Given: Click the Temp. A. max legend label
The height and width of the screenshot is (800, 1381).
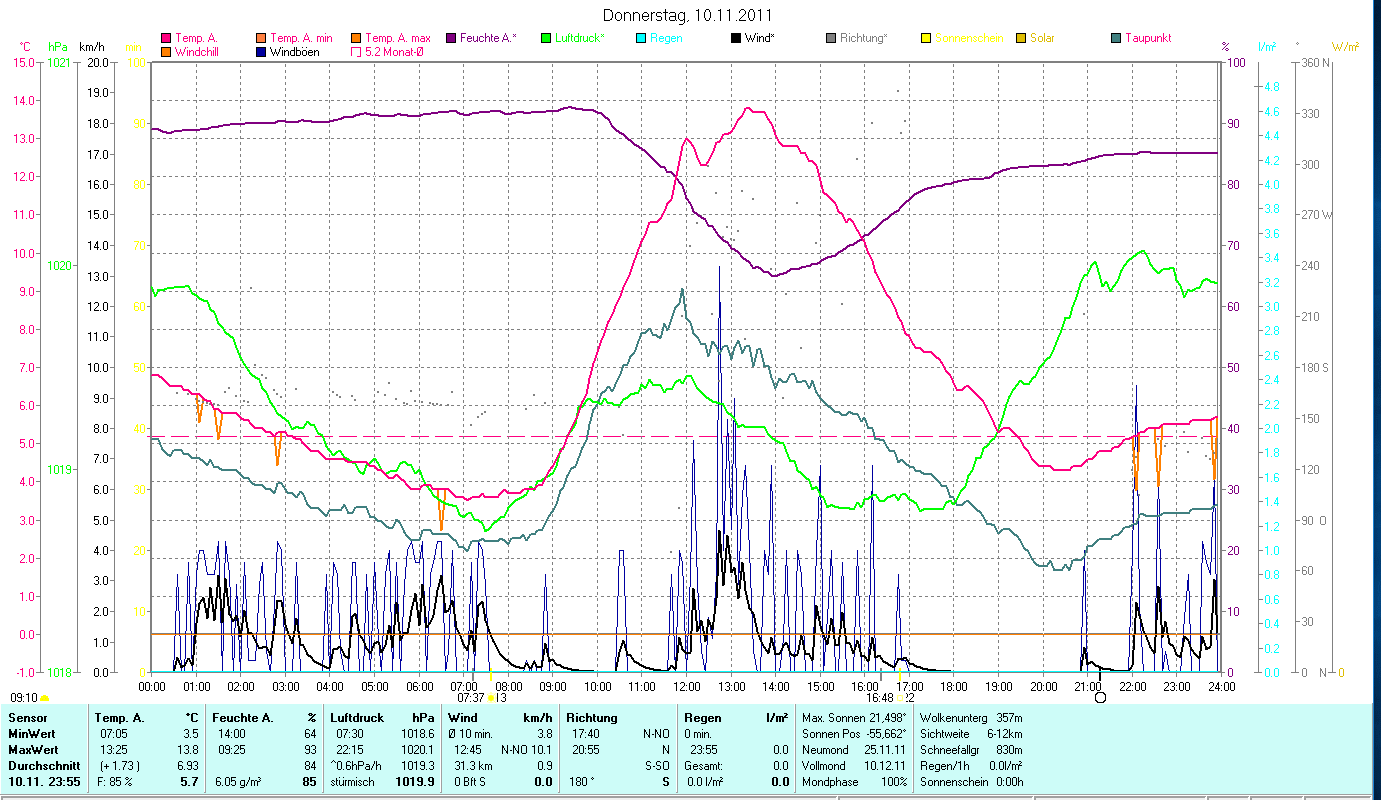Looking at the screenshot, I should [x=398, y=38].
